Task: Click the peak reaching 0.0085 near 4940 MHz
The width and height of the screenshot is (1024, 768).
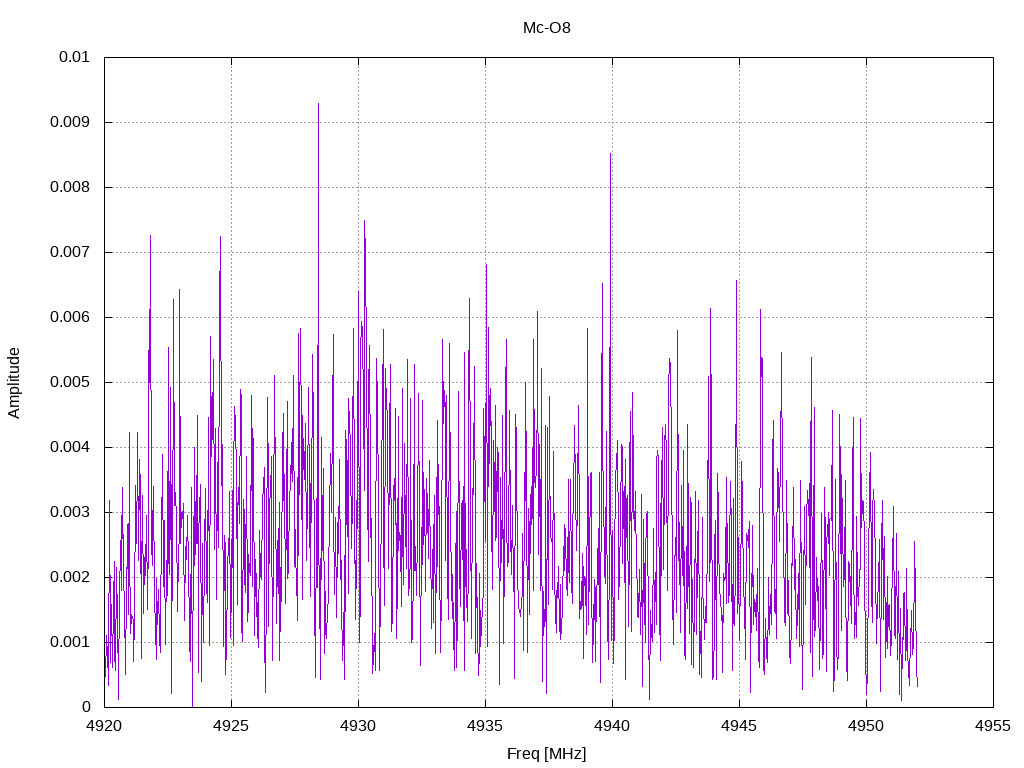Action: (611, 155)
